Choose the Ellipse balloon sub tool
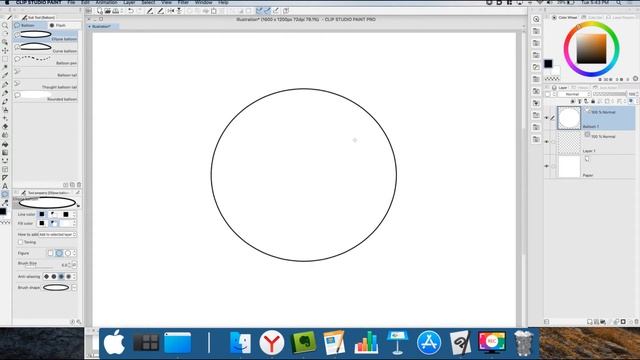 [x=45, y=36]
